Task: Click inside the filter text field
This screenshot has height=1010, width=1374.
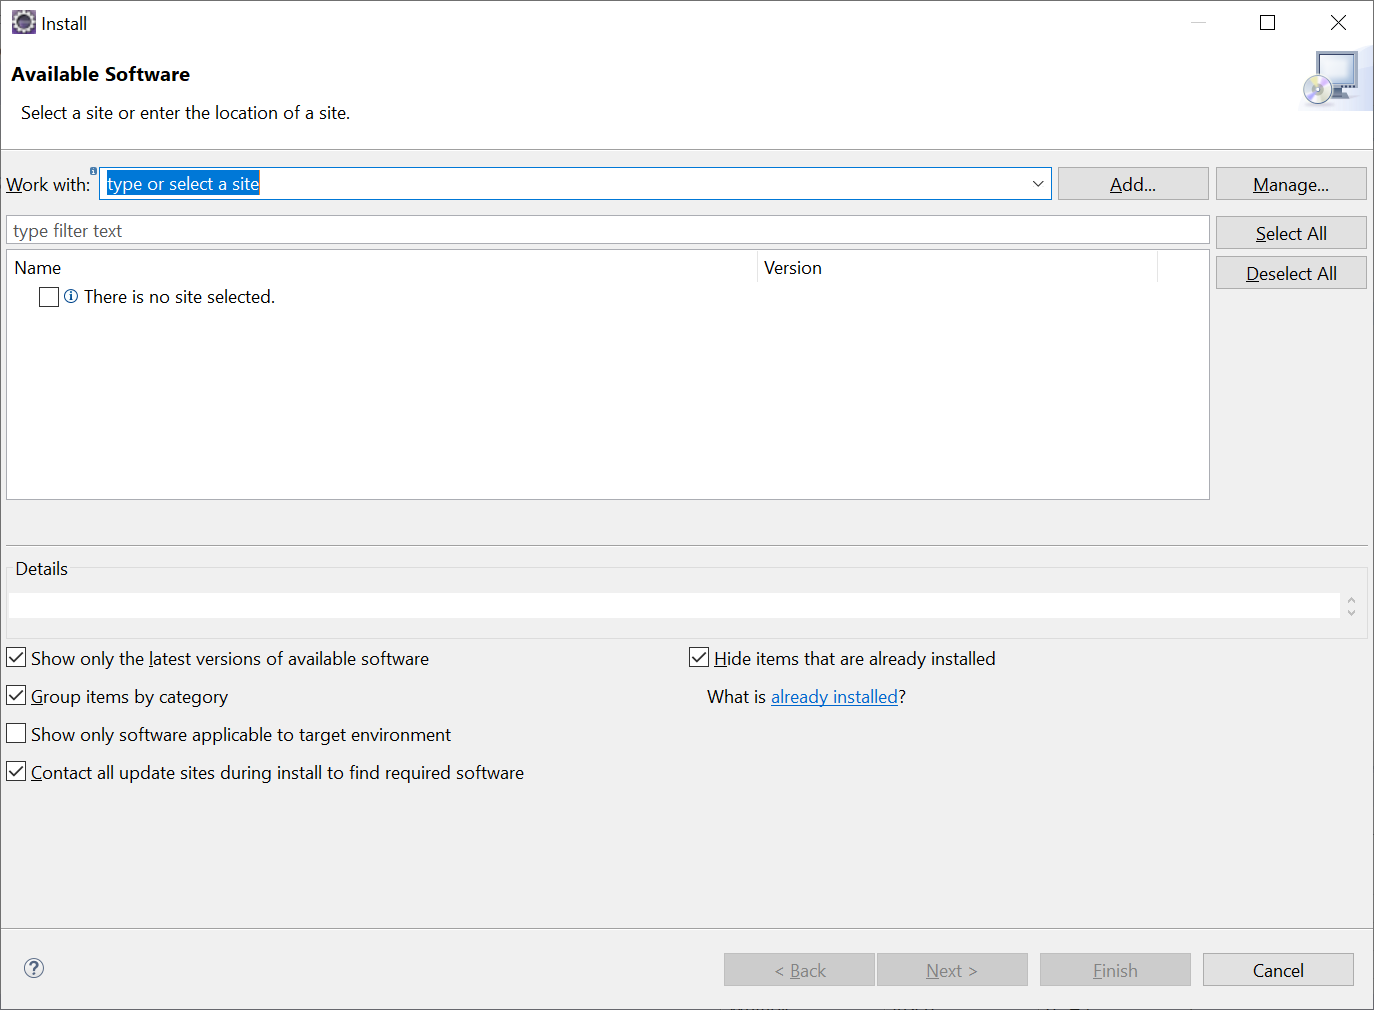Action: pos(400,229)
